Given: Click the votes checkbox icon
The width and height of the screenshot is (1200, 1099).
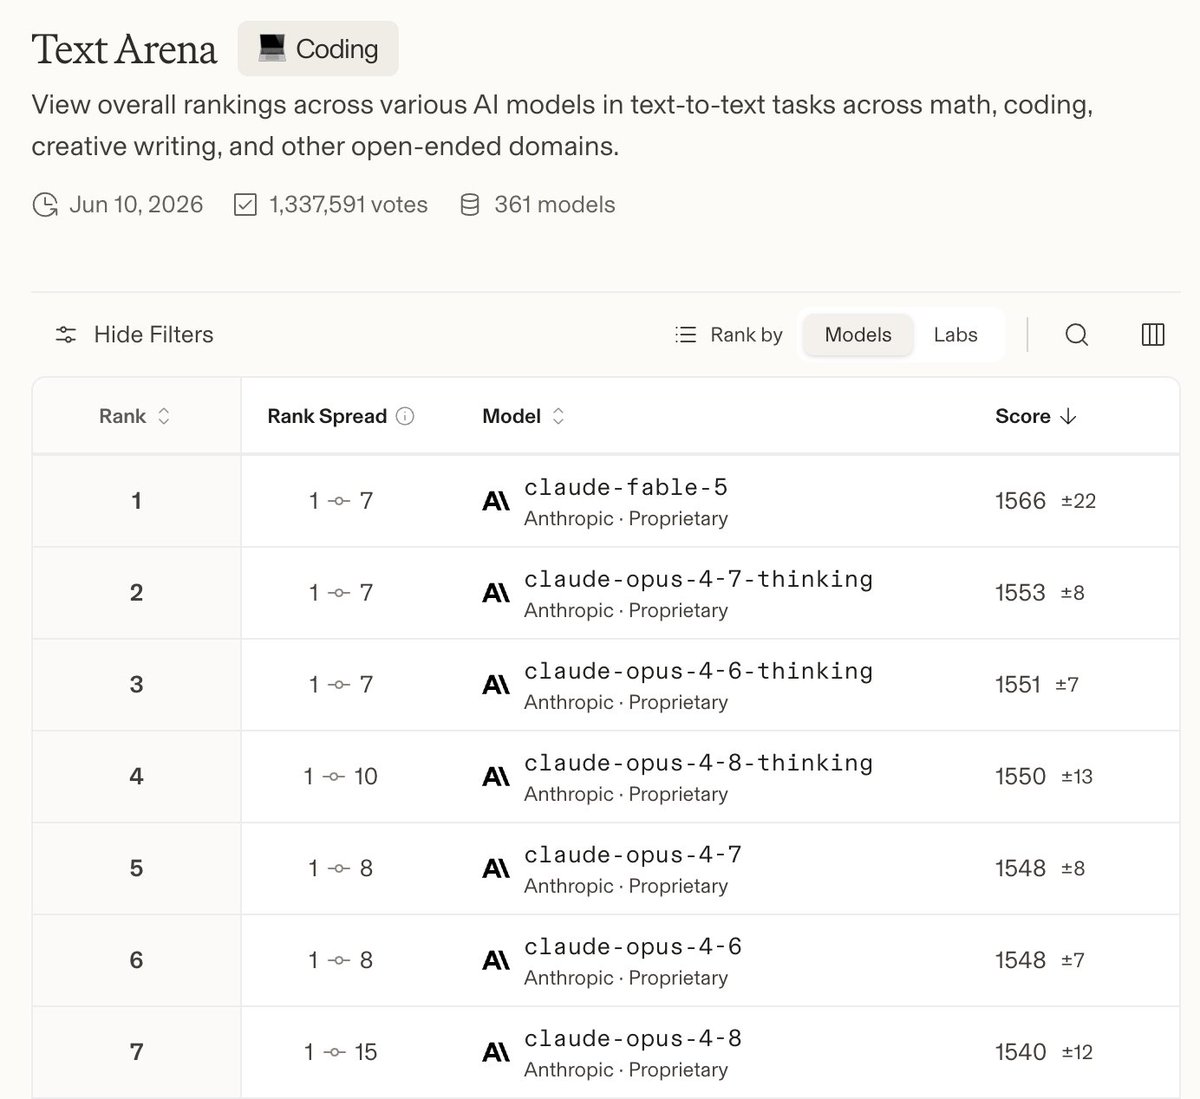Looking at the screenshot, I should point(245,205).
